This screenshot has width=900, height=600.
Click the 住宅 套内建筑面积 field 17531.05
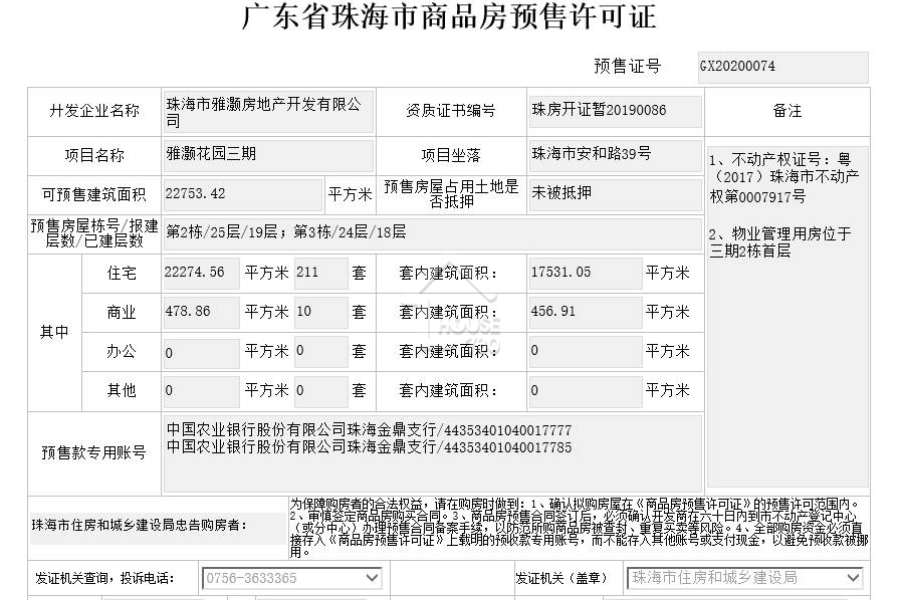click(585, 273)
